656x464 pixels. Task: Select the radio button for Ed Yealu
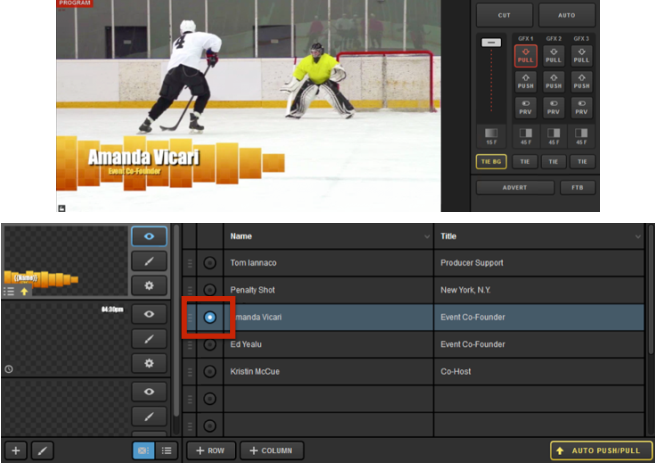[210, 345]
